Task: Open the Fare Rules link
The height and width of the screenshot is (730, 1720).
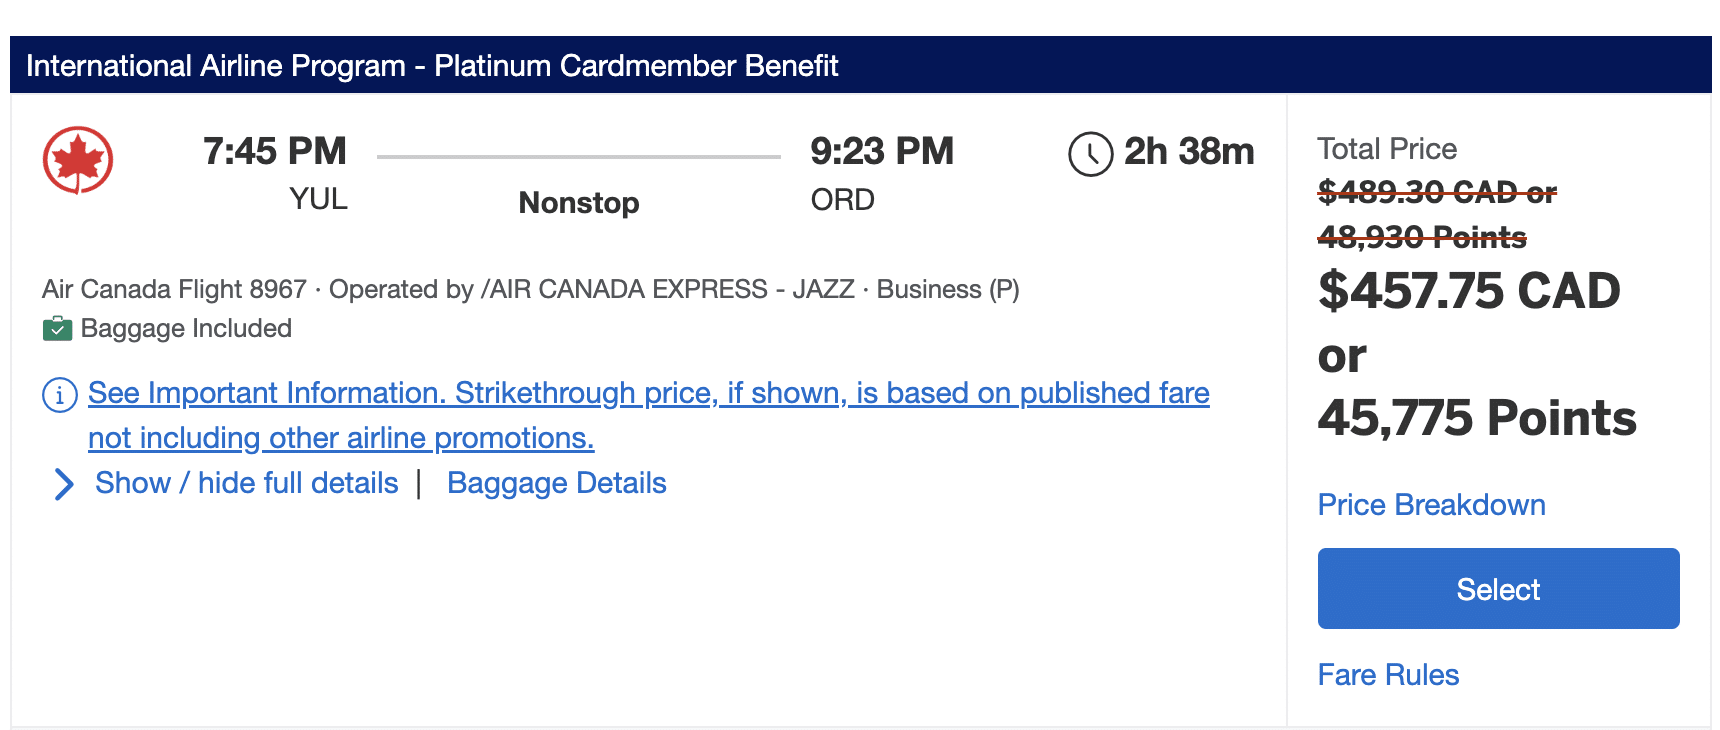Action: 1388,675
